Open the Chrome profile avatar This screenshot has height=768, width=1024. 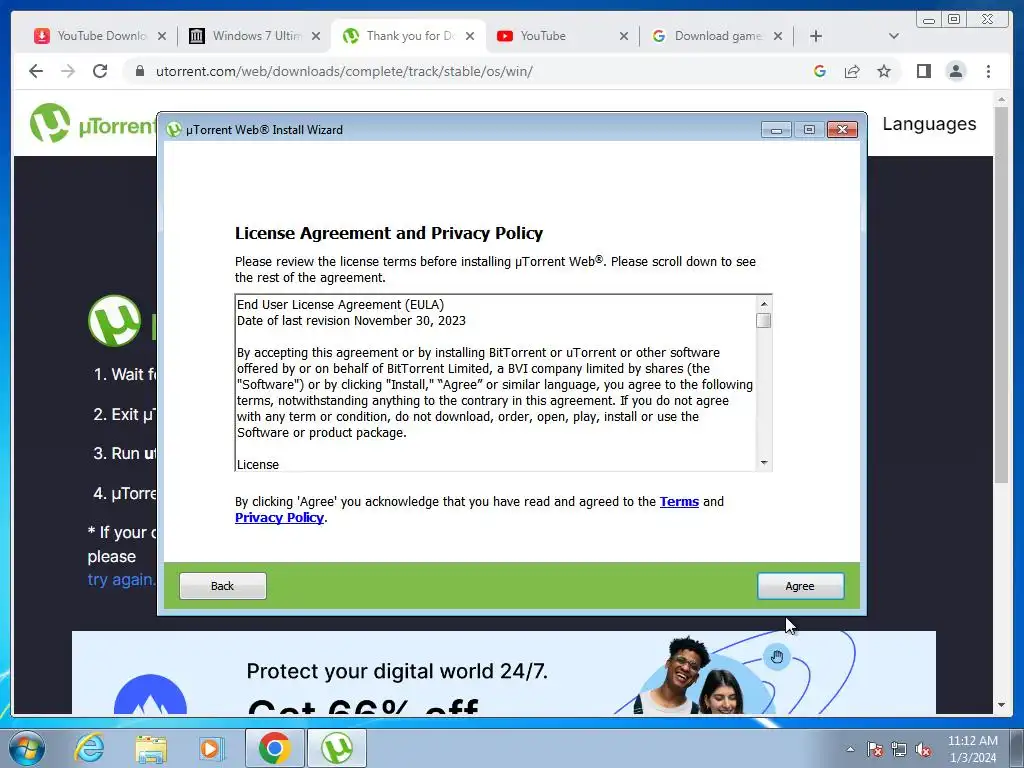tap(955, 71)
